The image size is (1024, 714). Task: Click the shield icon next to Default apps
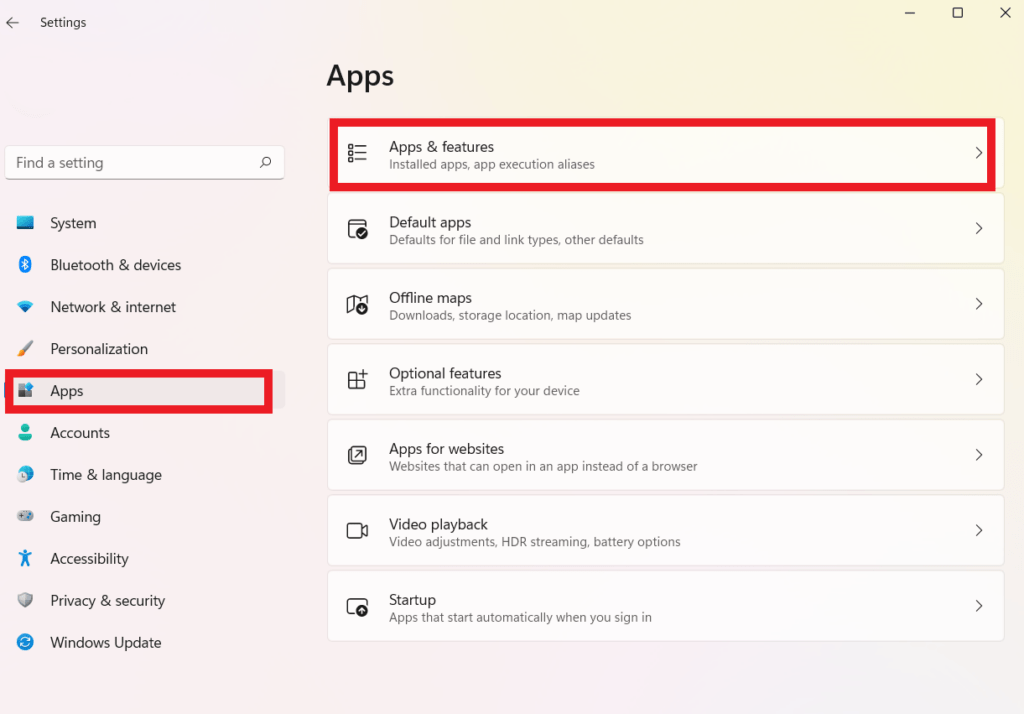(357, 228)
